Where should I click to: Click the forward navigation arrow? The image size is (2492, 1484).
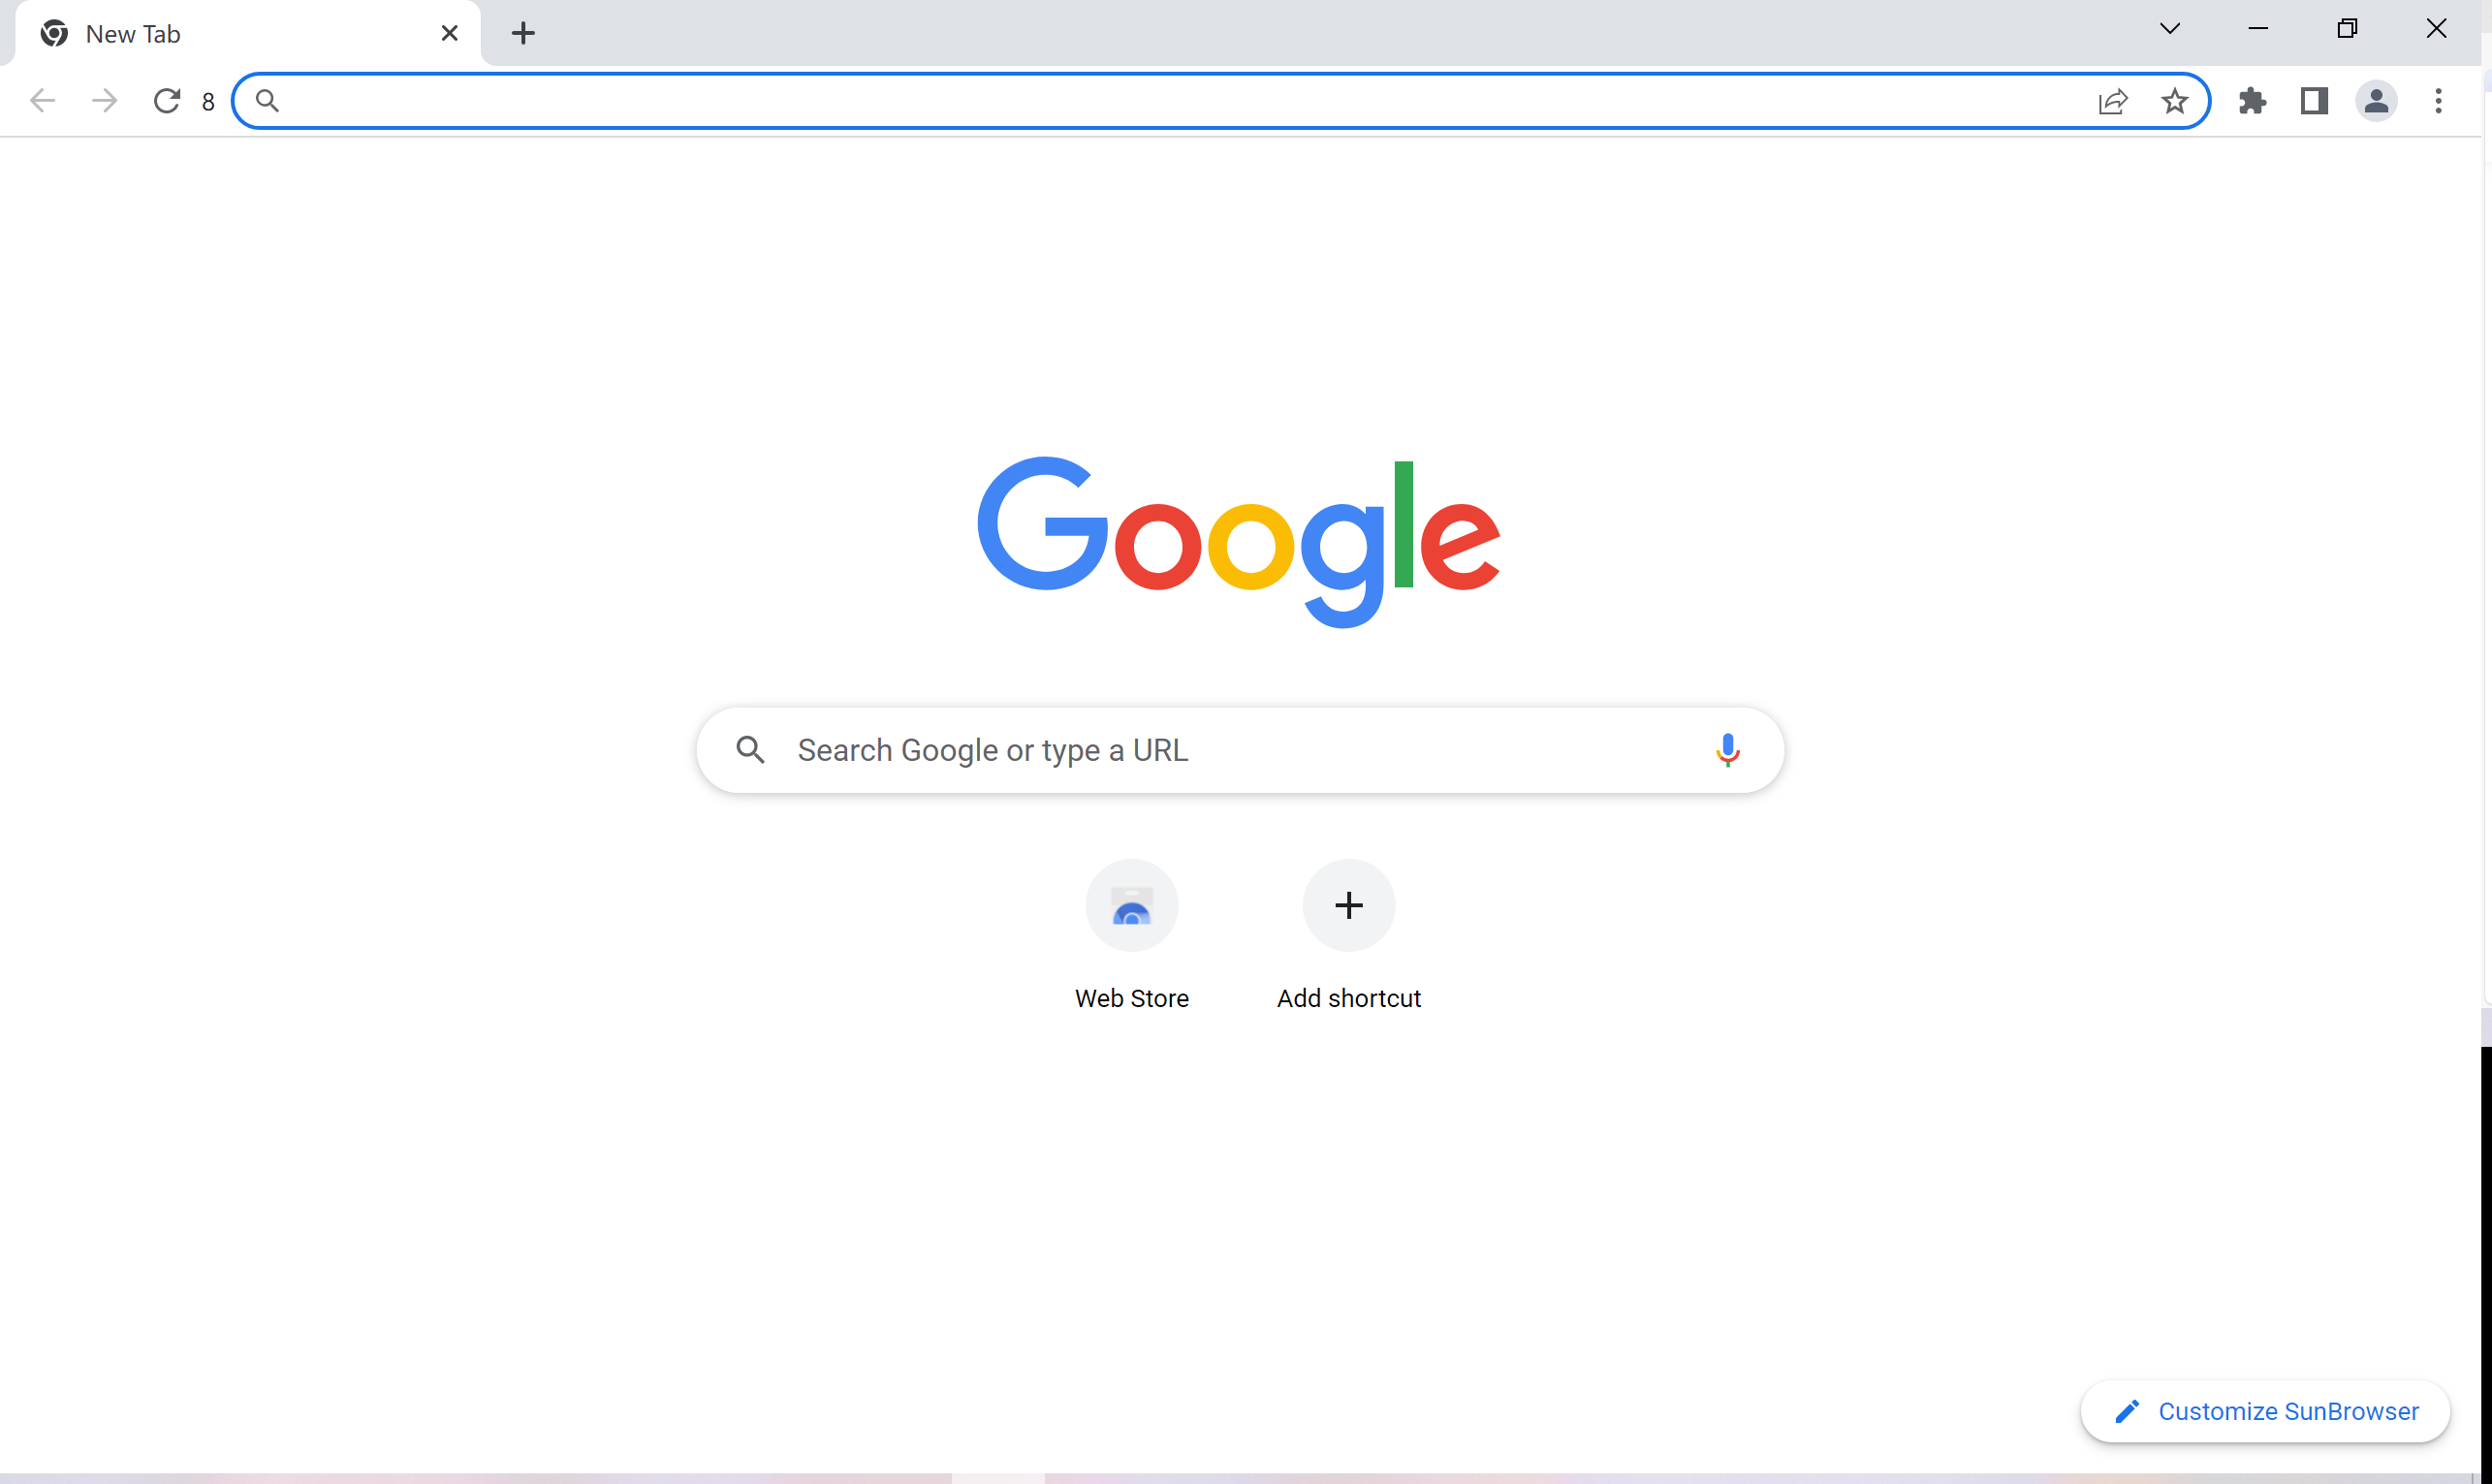click(x=103, y=101)
